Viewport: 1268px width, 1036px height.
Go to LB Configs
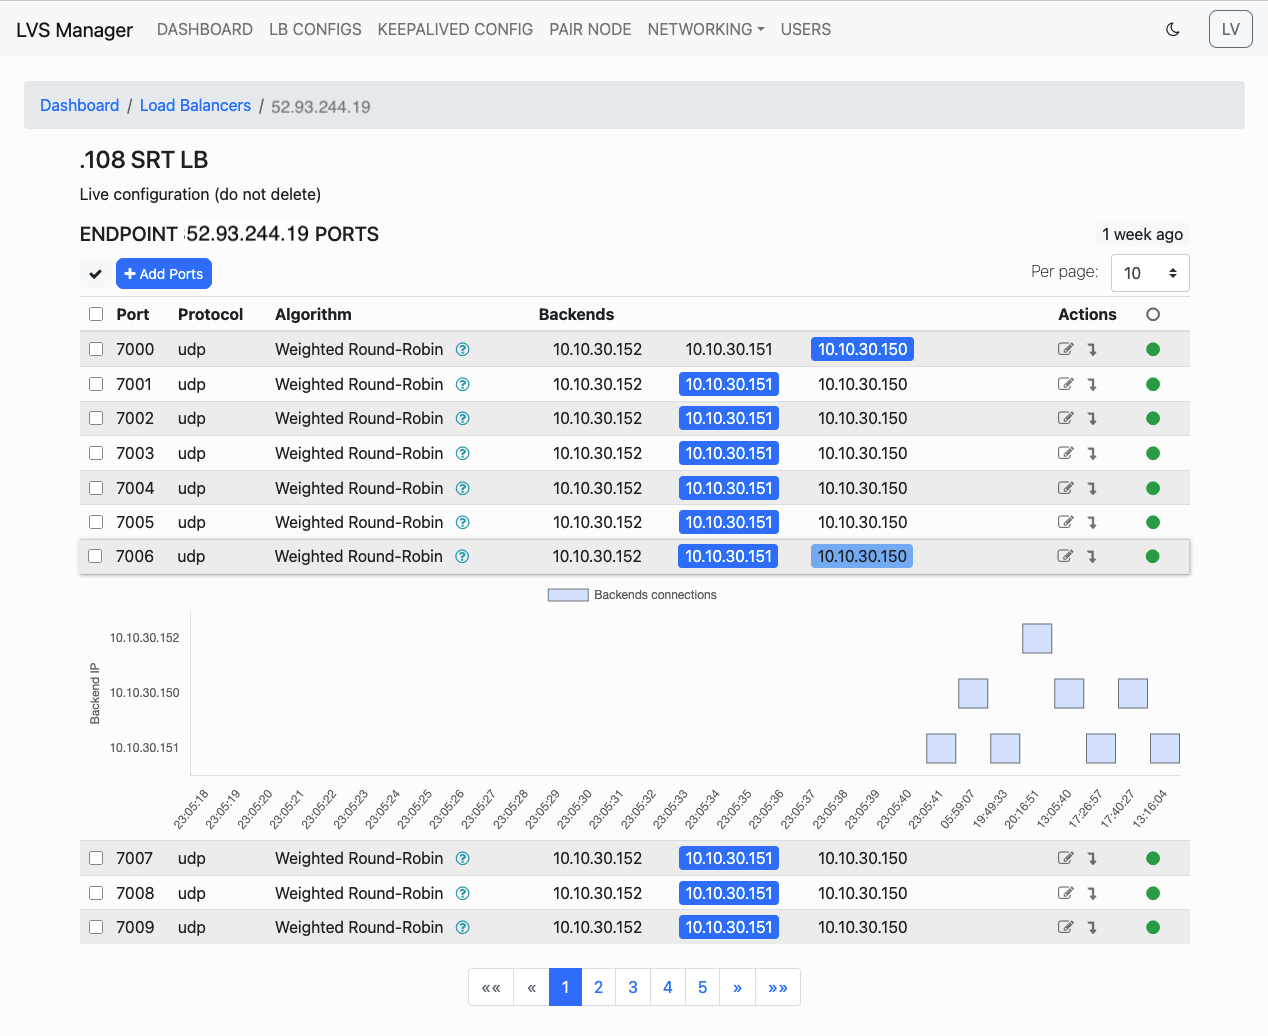click(x=315, y=30)
